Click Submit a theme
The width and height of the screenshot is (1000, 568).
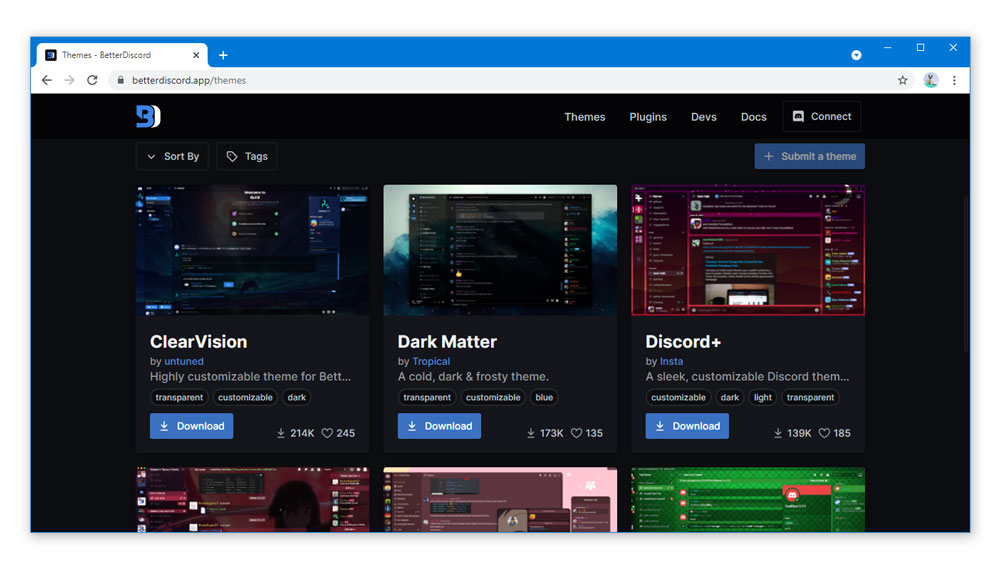click(809, 156)
